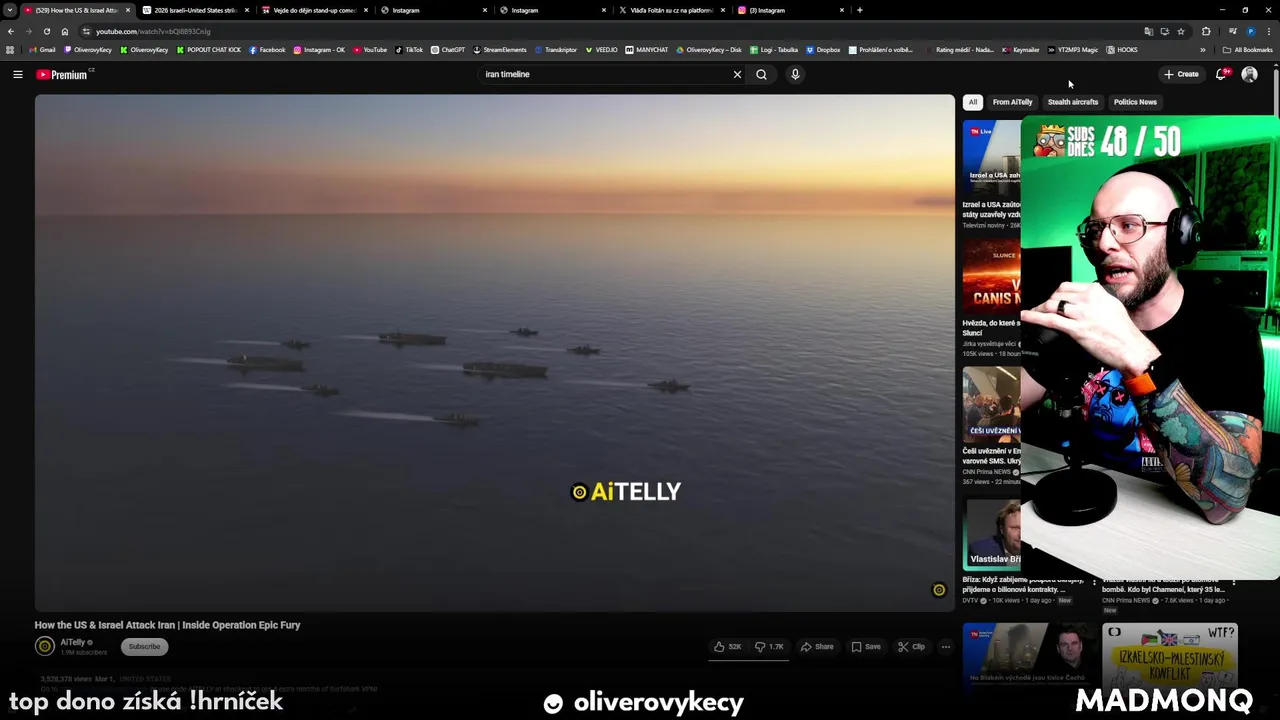The width and height of the screenshot is (1280, 720).
Task: Open the MANYCHAT bookmark
Action: (647, 50)
